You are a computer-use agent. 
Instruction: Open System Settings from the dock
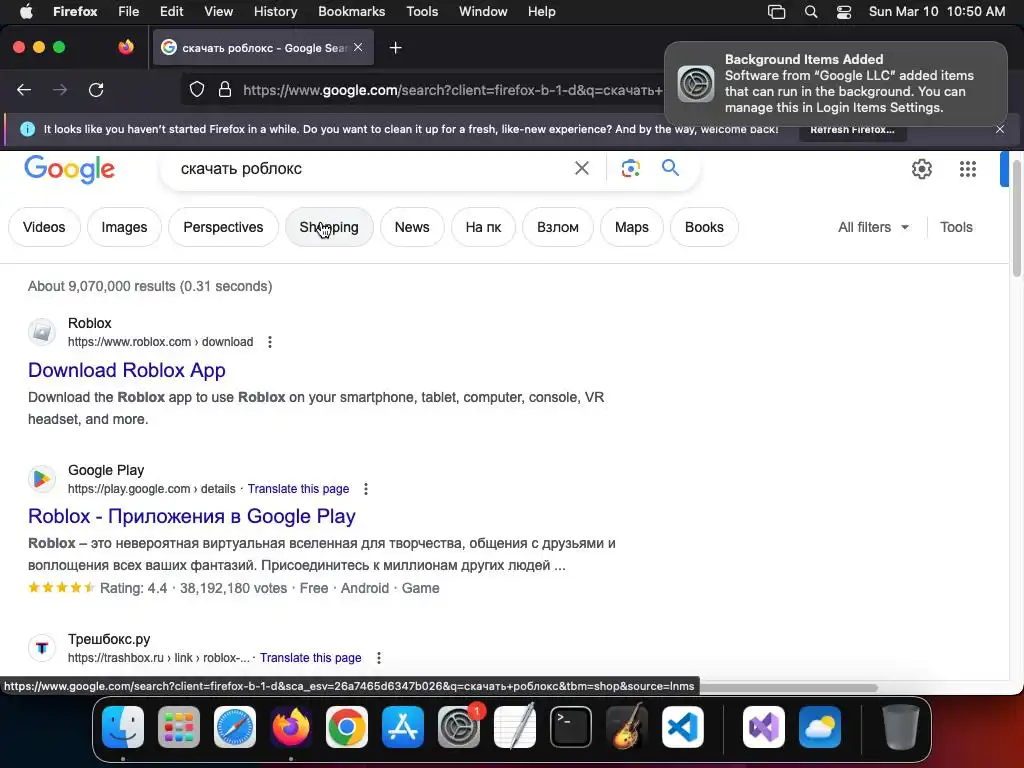point(459,727)
